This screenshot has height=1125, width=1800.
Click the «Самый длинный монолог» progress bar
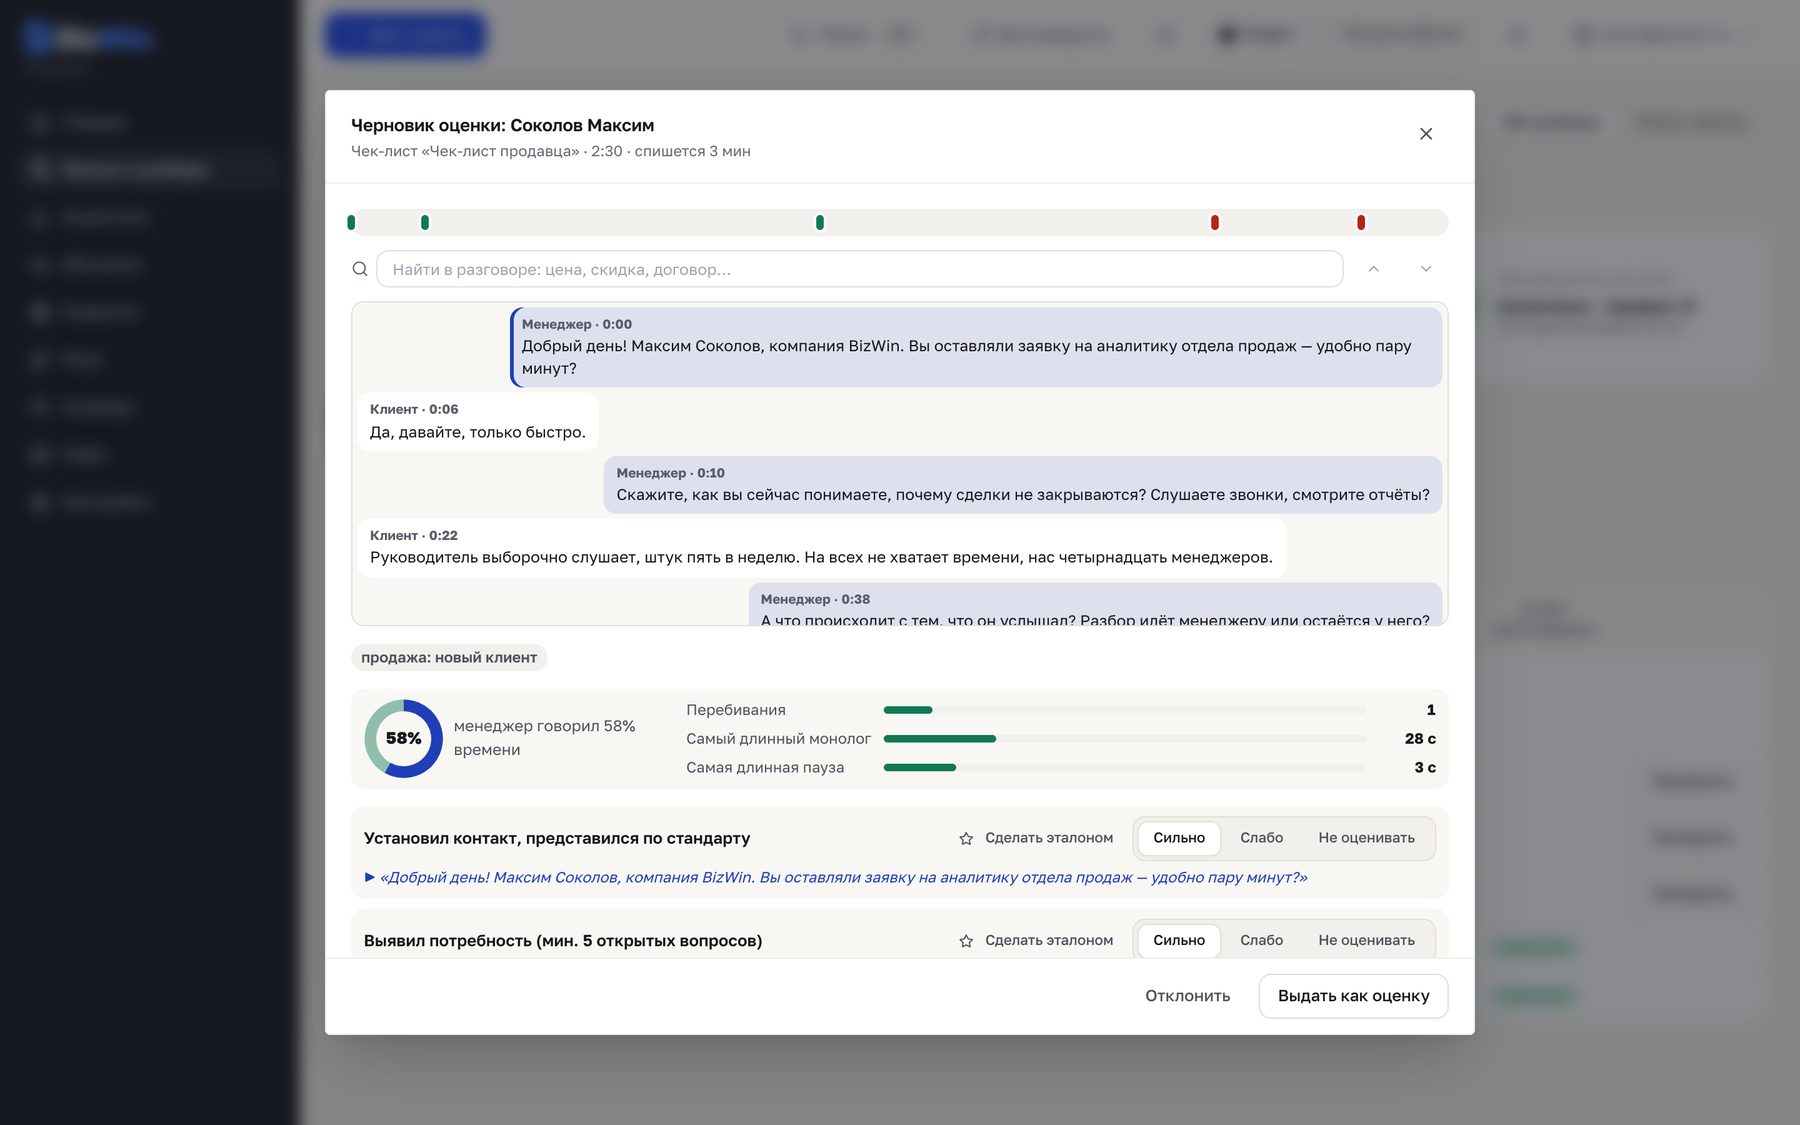tap(1124, 739)
